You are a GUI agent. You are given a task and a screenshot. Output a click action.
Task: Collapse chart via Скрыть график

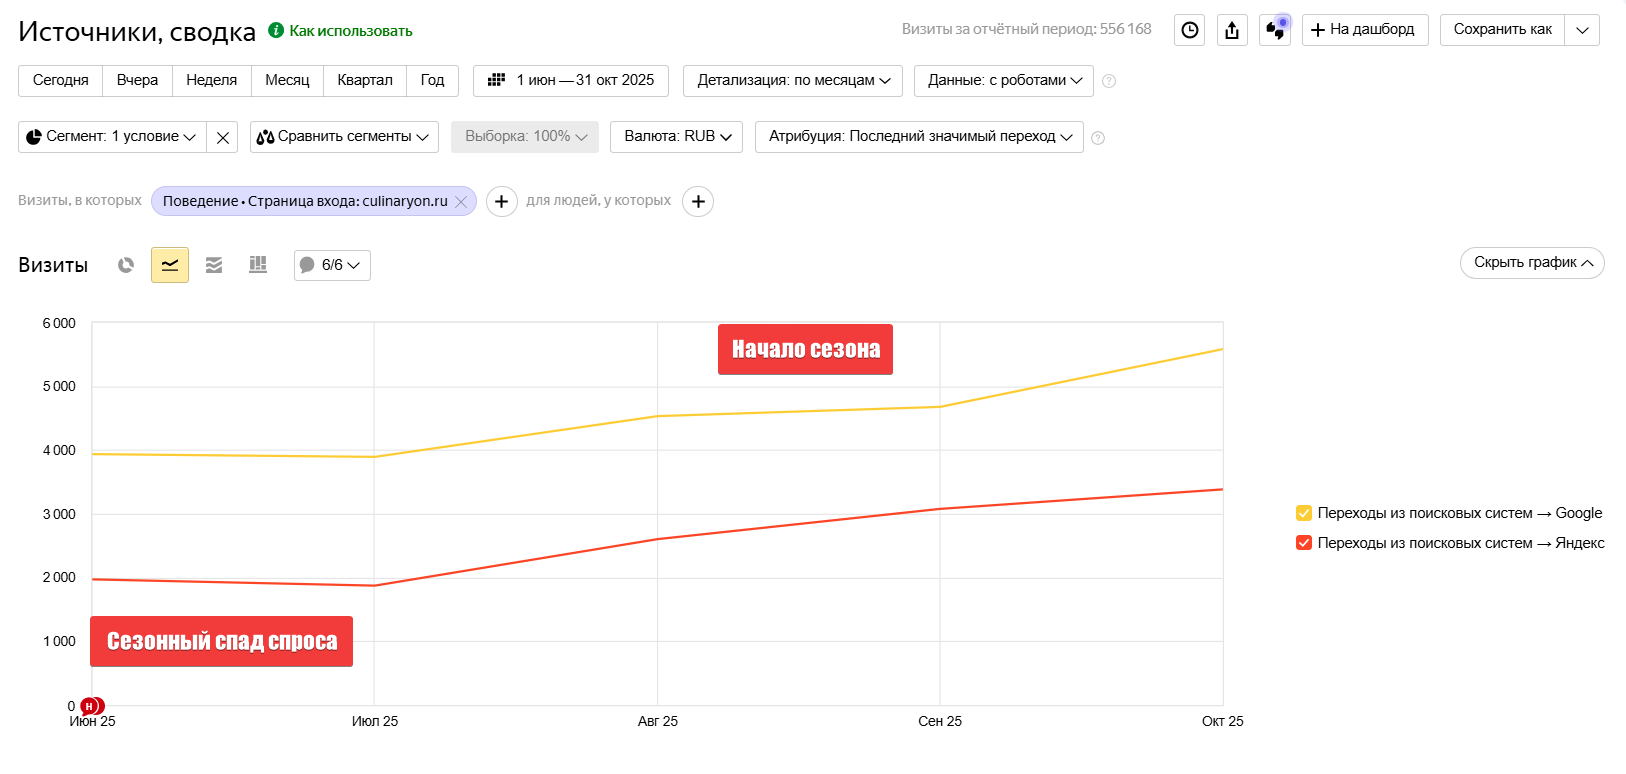pos(1532,263)
